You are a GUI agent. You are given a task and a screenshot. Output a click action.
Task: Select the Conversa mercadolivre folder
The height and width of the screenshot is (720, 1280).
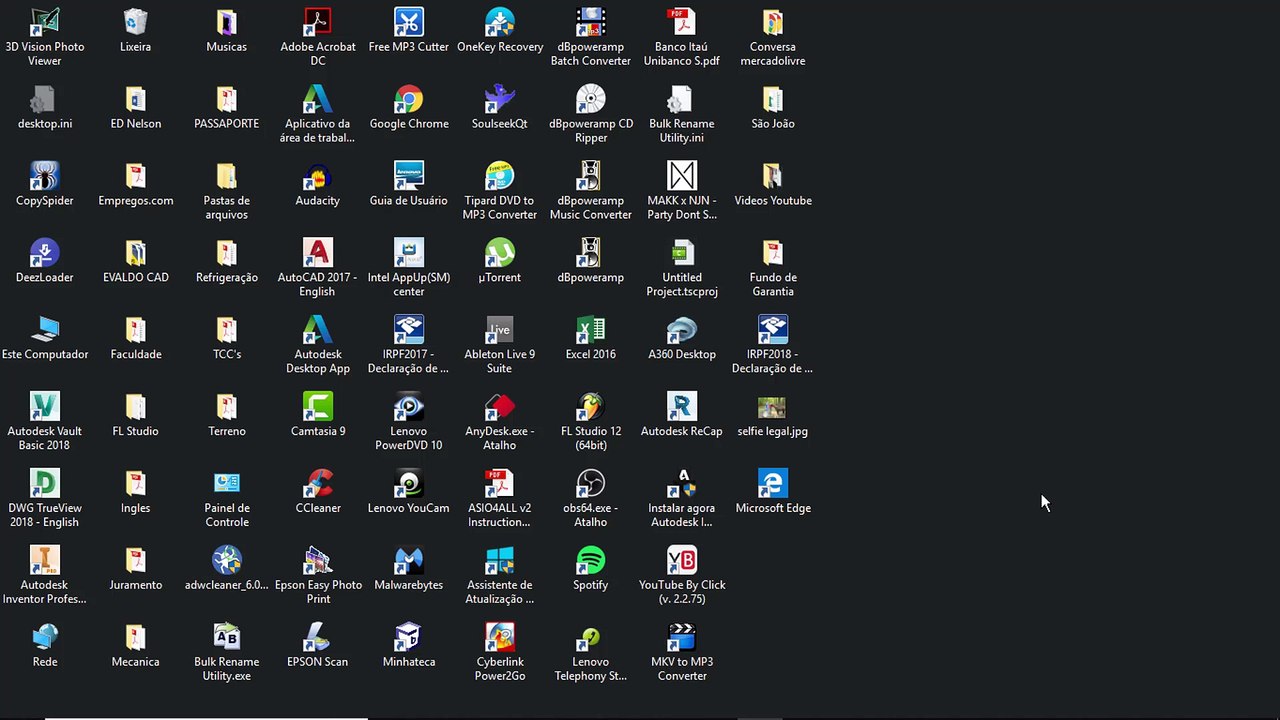coord(773,23)
